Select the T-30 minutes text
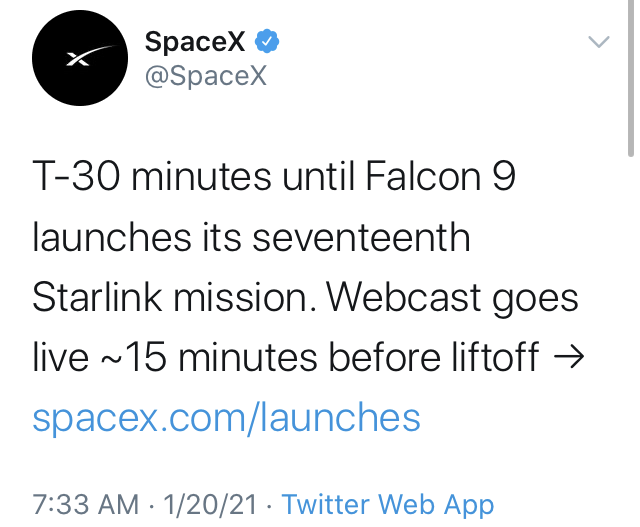Image resolution: width=640 pixels, height=527 pixels. tap(152, 176)
